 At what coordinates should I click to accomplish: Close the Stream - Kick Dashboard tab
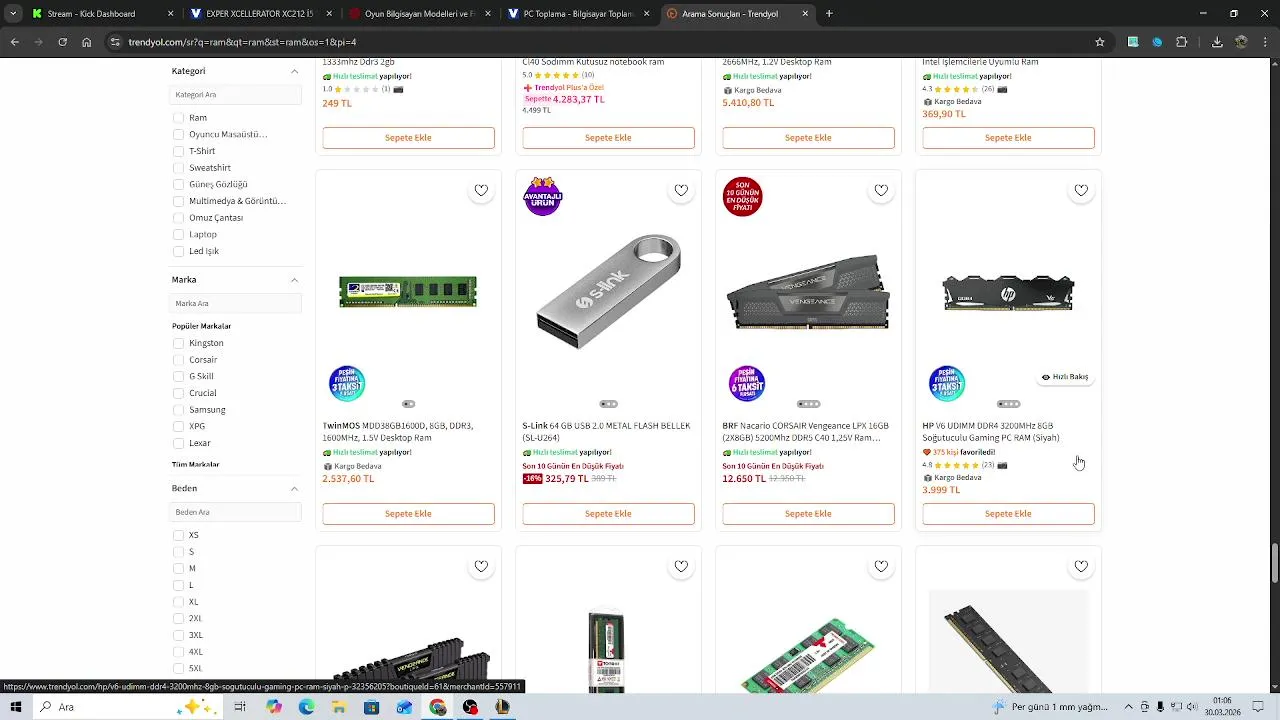pyautogui.click(x=170, y=14)
